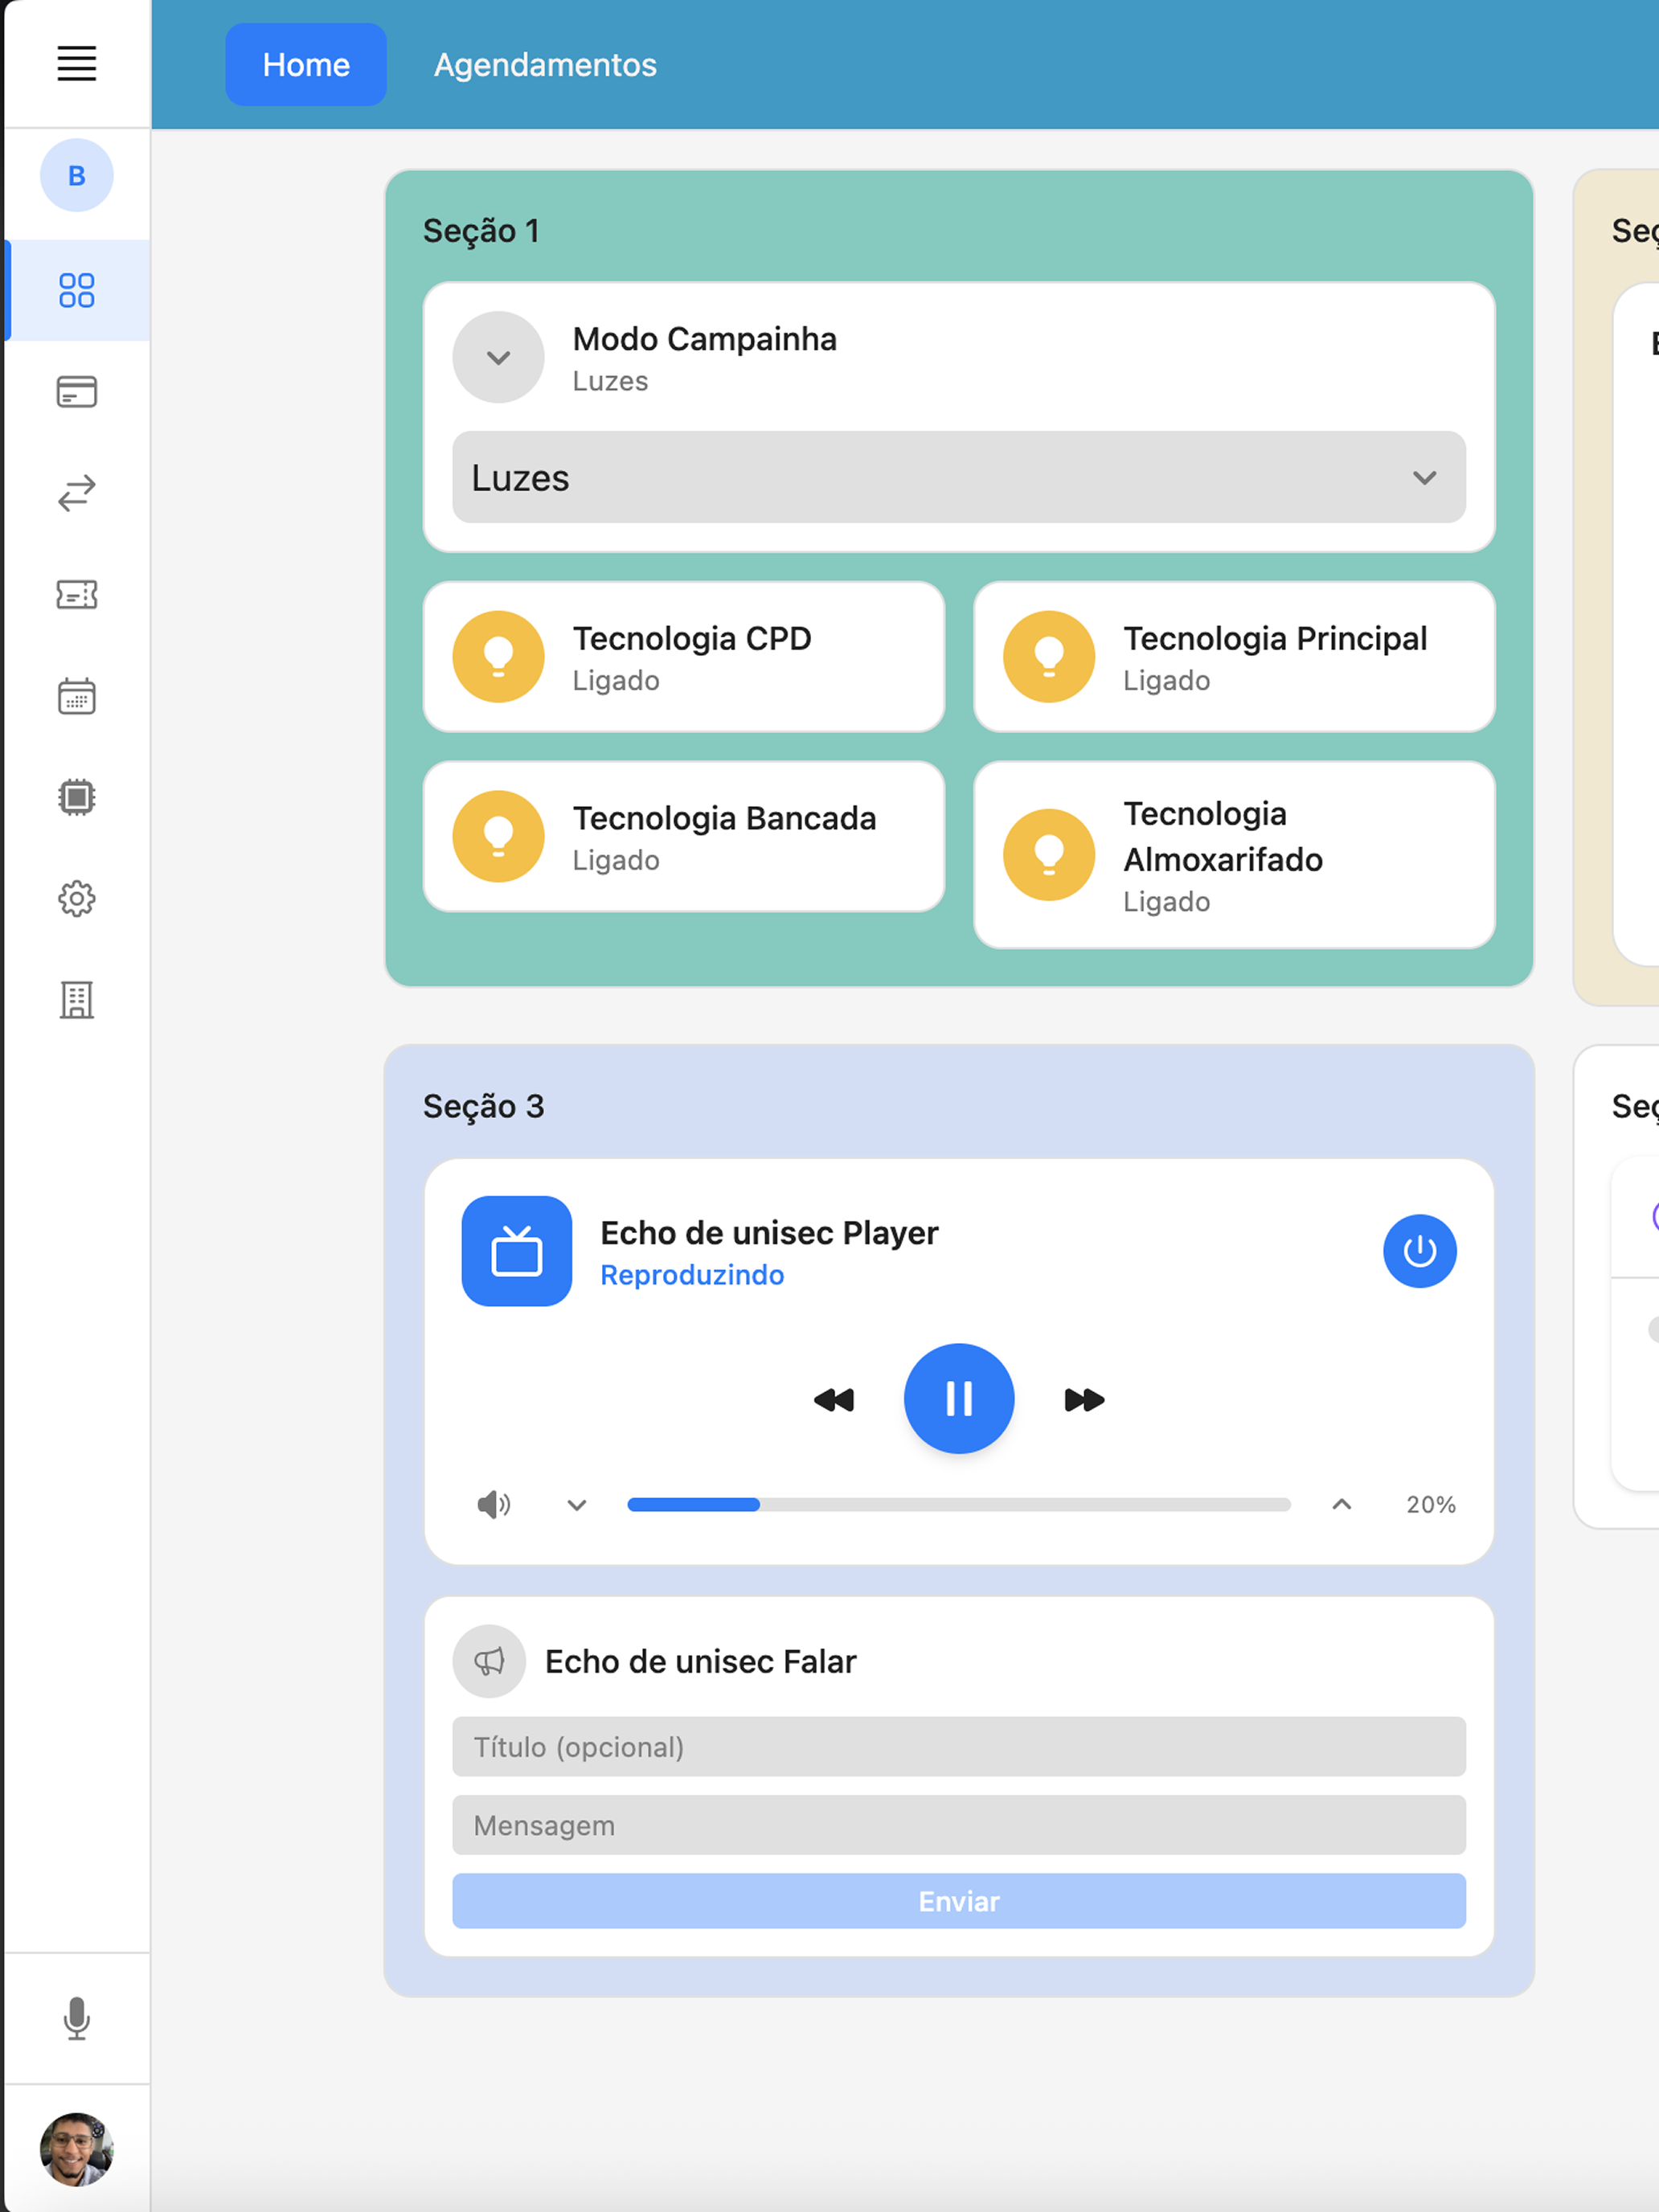1659x2212 pixels.
Task: Skip to the next track
Action: point(1084,1399)
